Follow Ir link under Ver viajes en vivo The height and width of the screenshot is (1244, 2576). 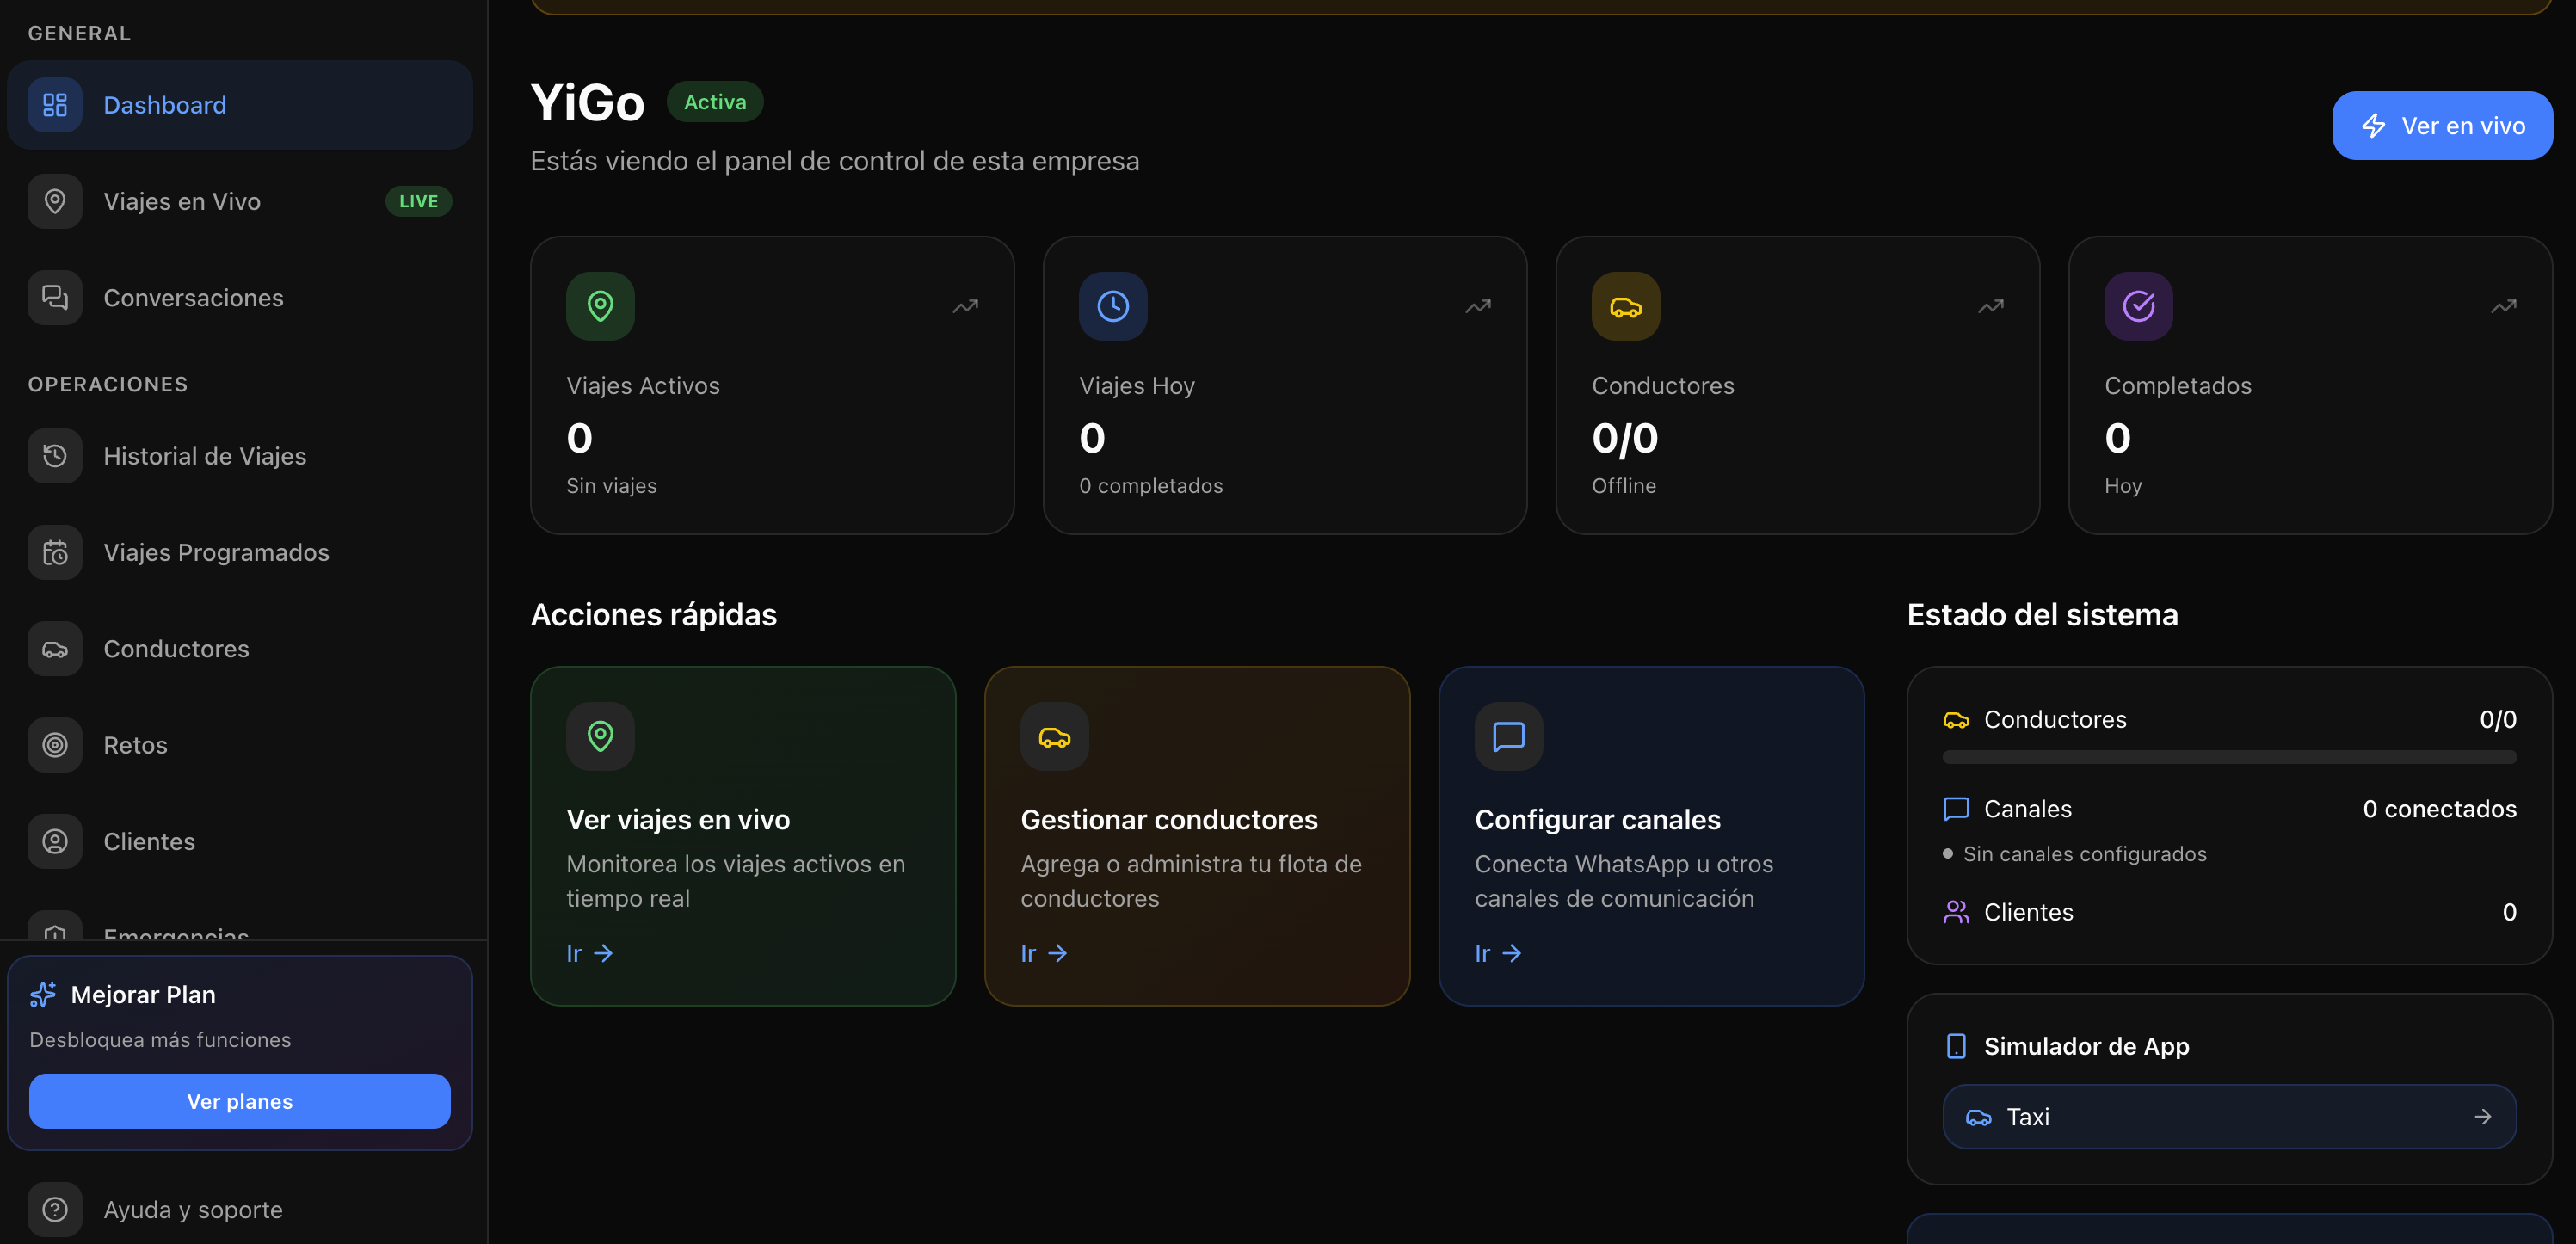click(x=590, y=953)
